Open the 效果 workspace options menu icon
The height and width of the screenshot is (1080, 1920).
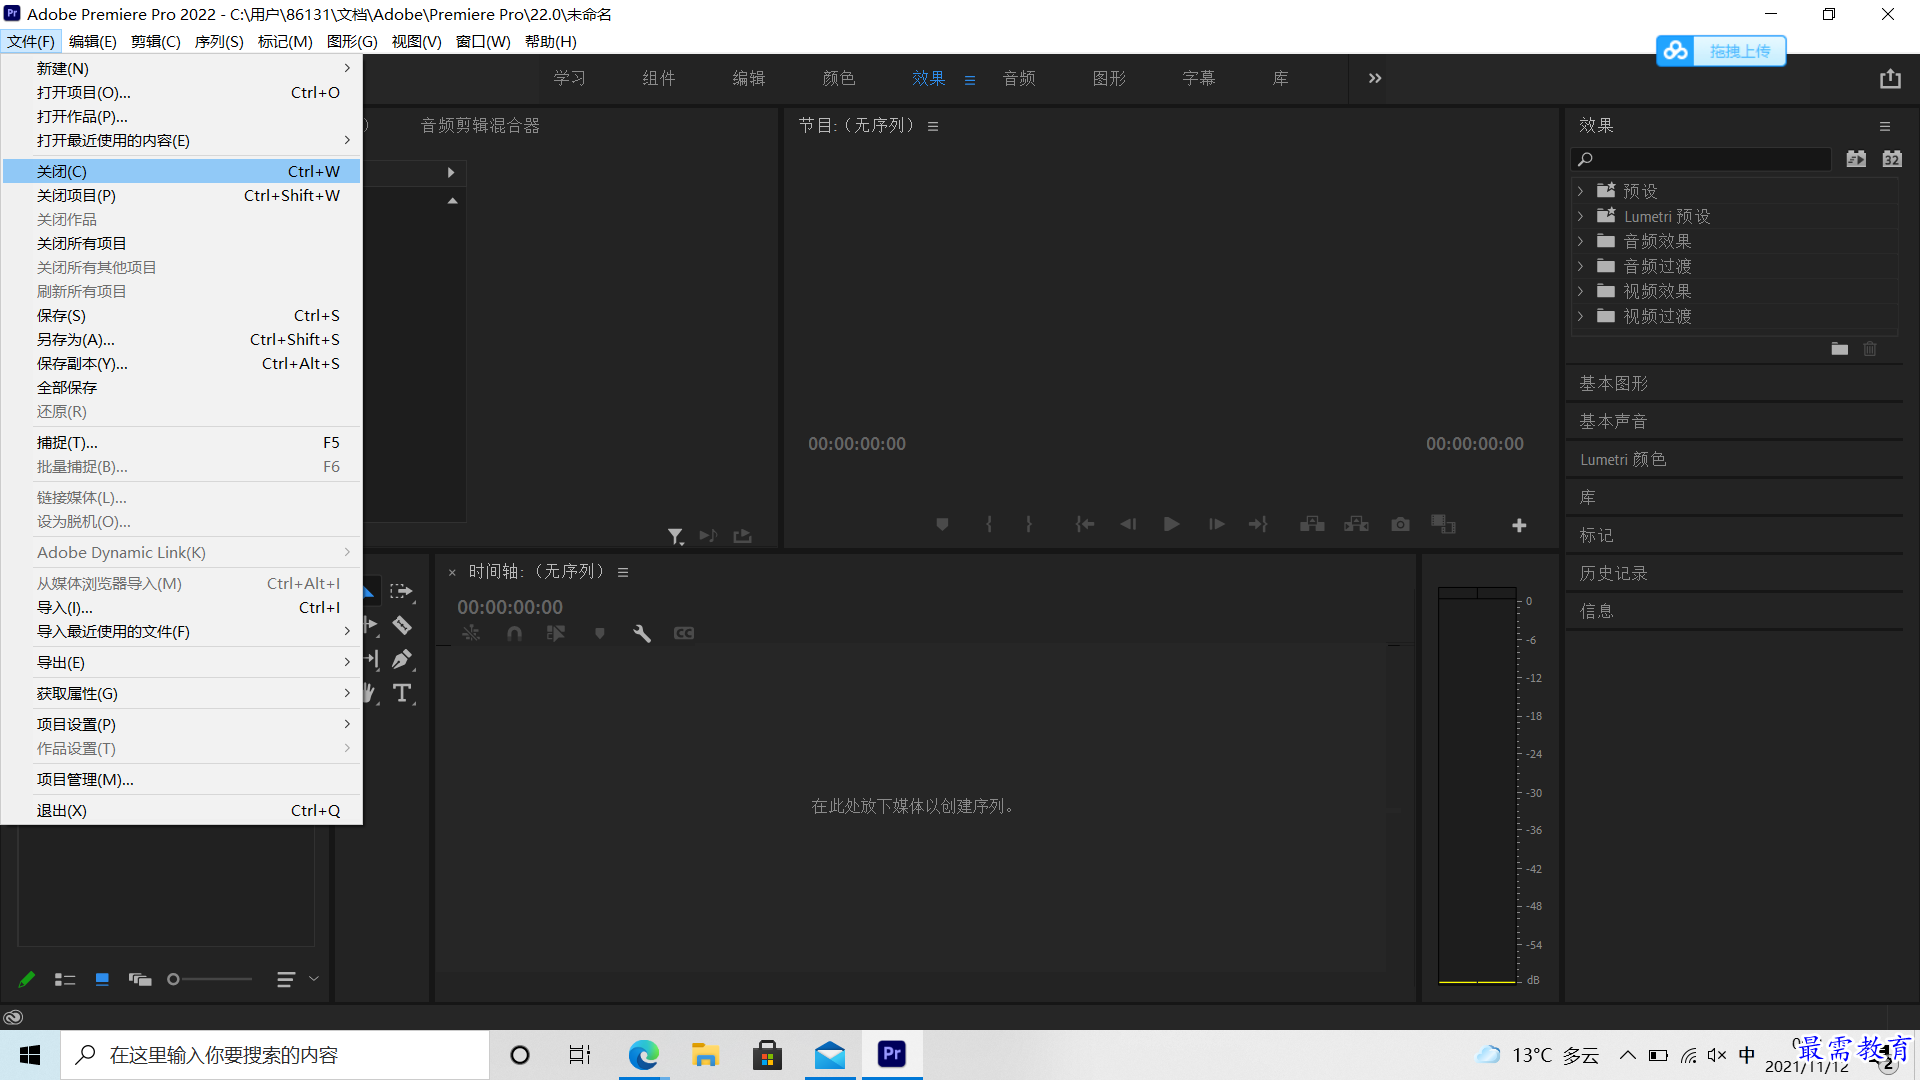pyautogui.click(x=970, y=80)
